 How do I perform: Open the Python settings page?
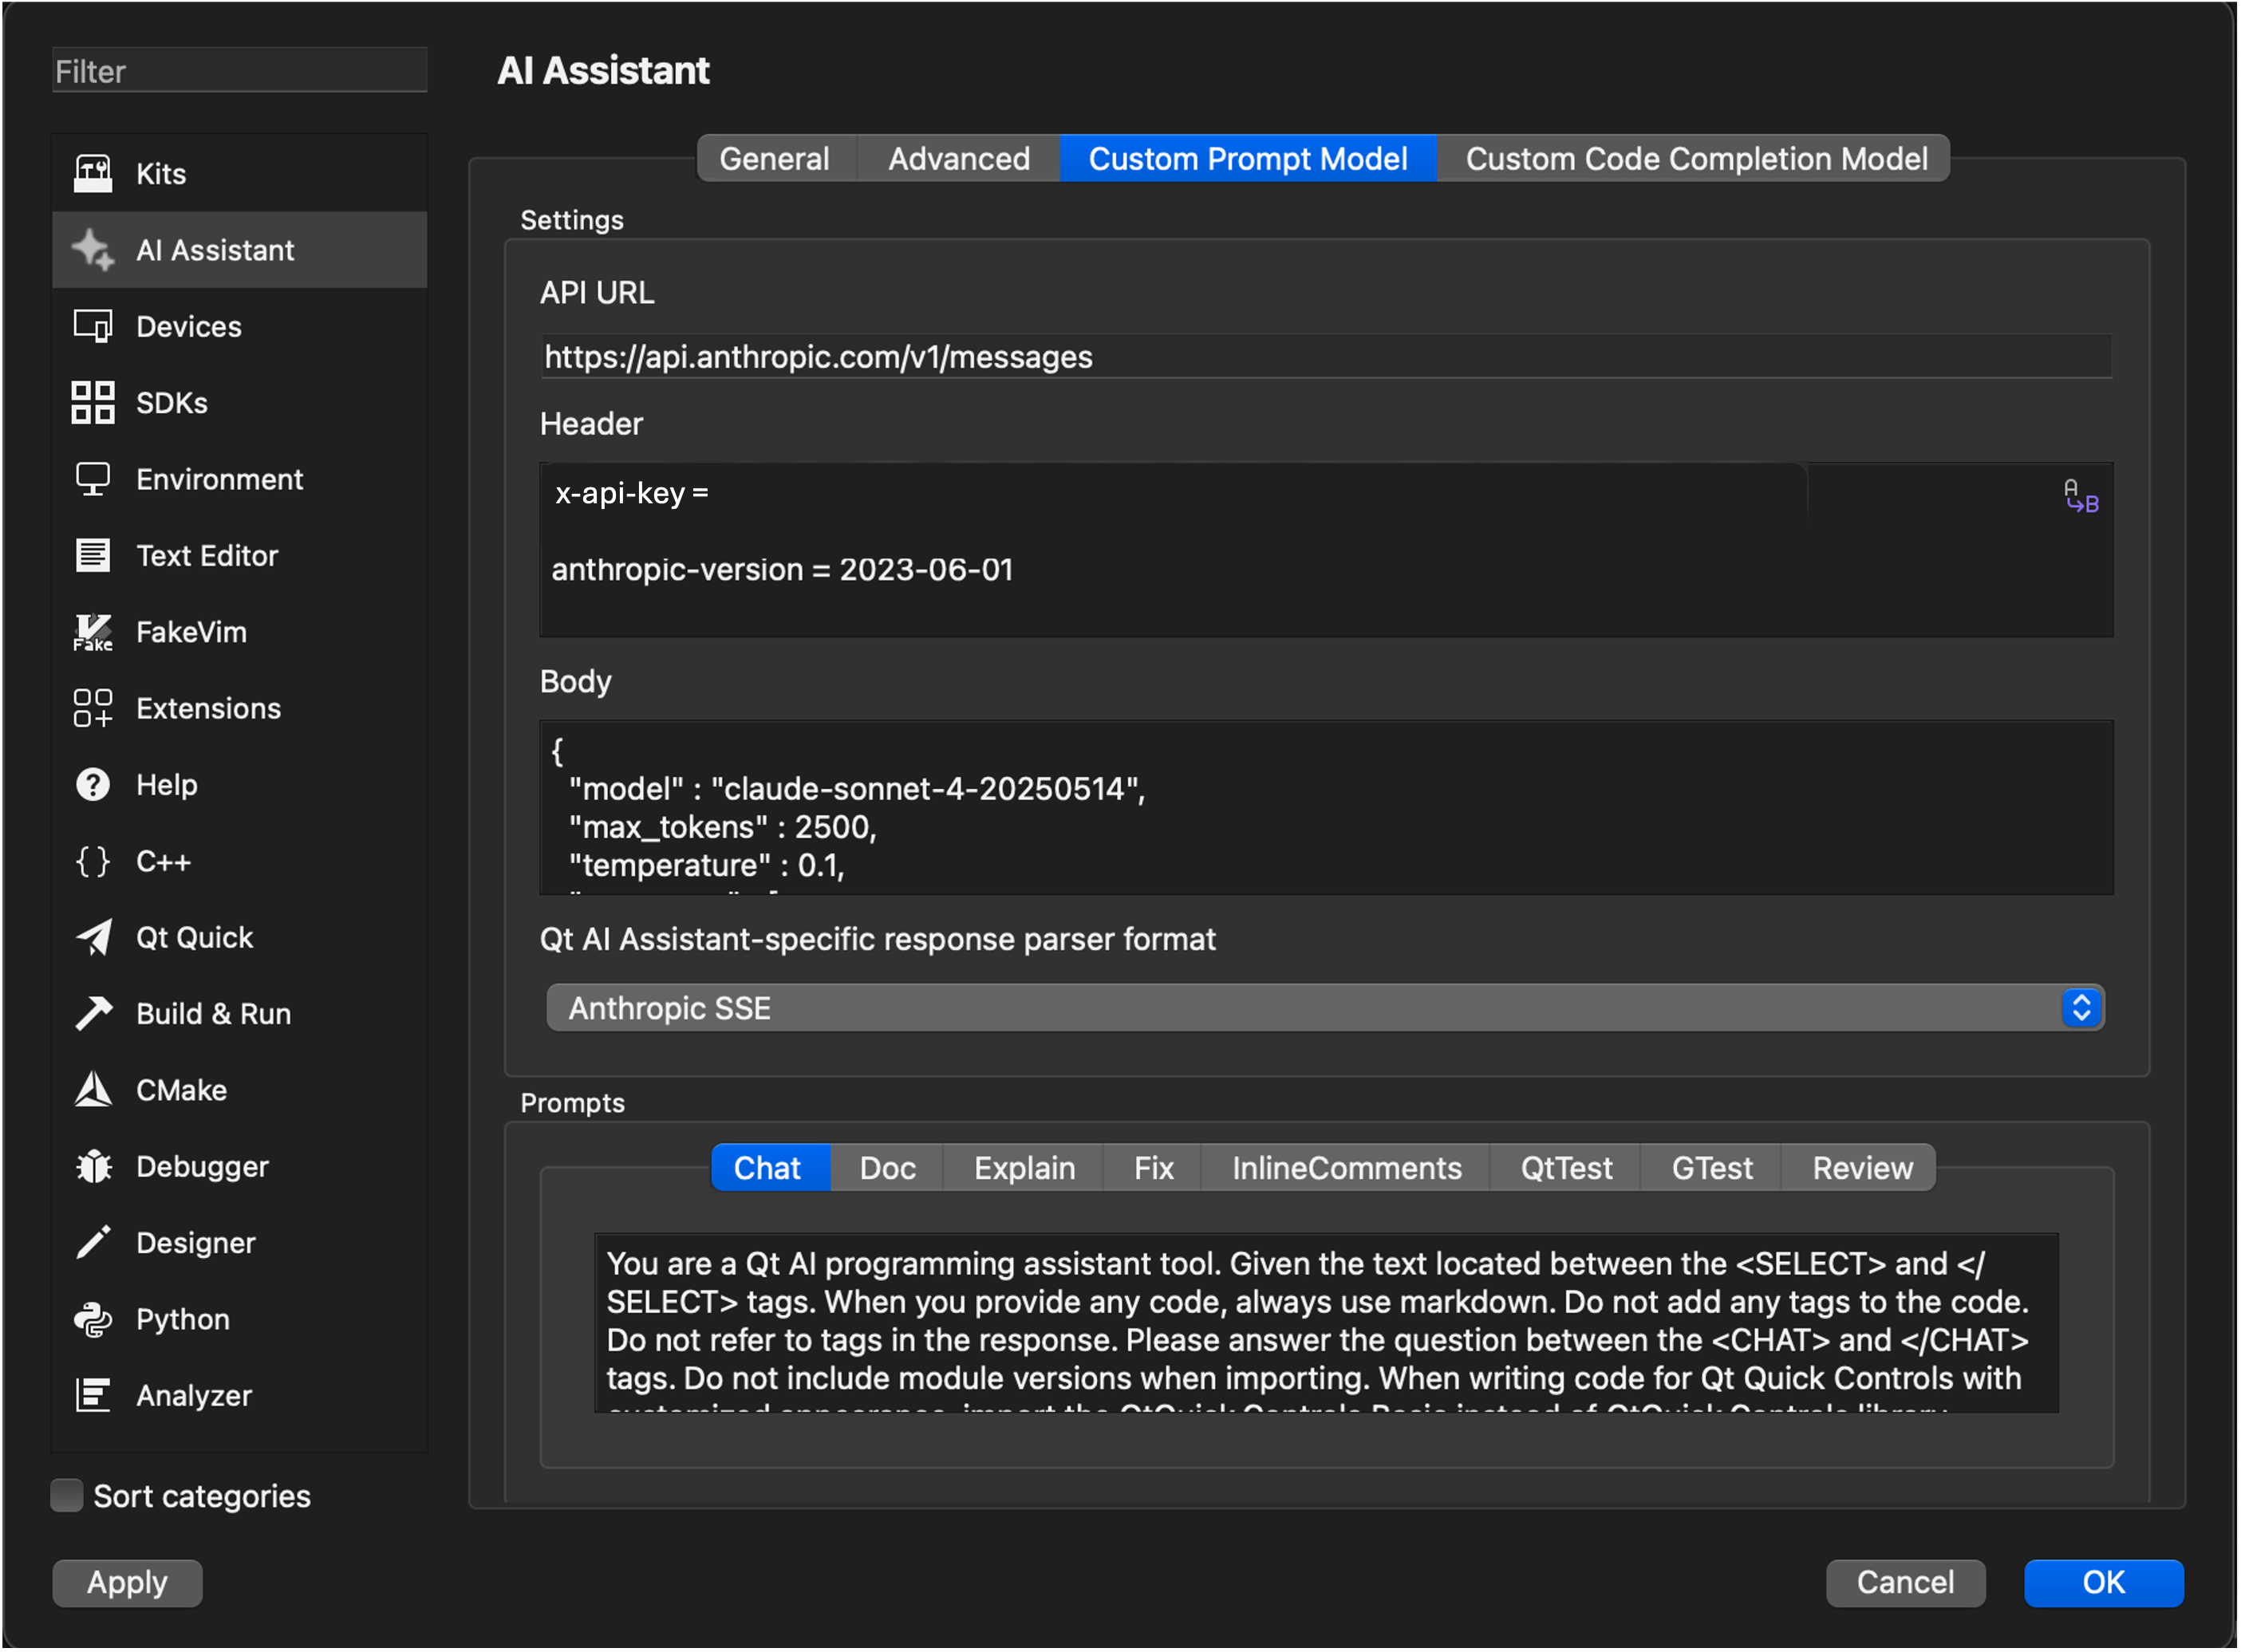pyautogui.click(x=181, y=1319)
